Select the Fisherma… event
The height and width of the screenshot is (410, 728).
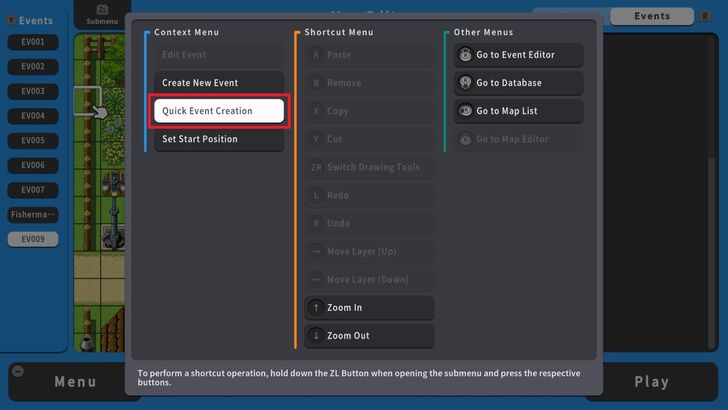click(33, 215)
